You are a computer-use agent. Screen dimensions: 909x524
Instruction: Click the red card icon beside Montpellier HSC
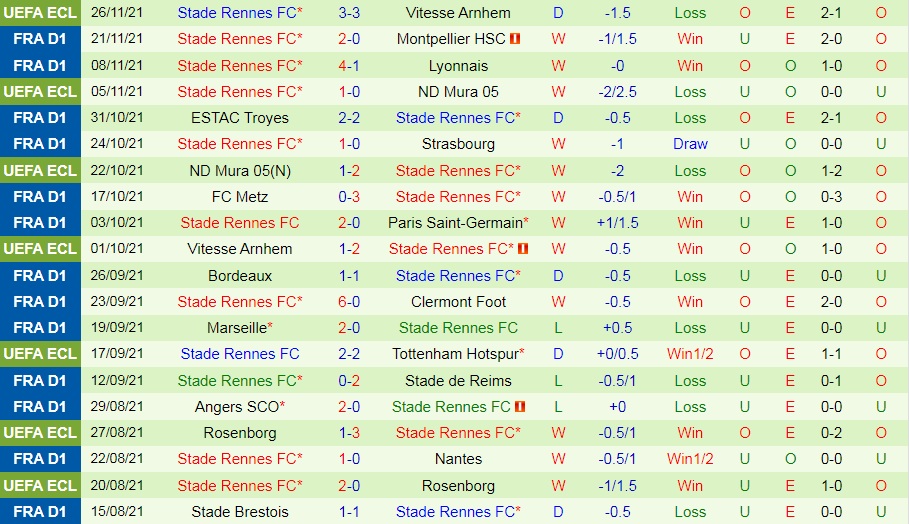click(x=516, y=39)
